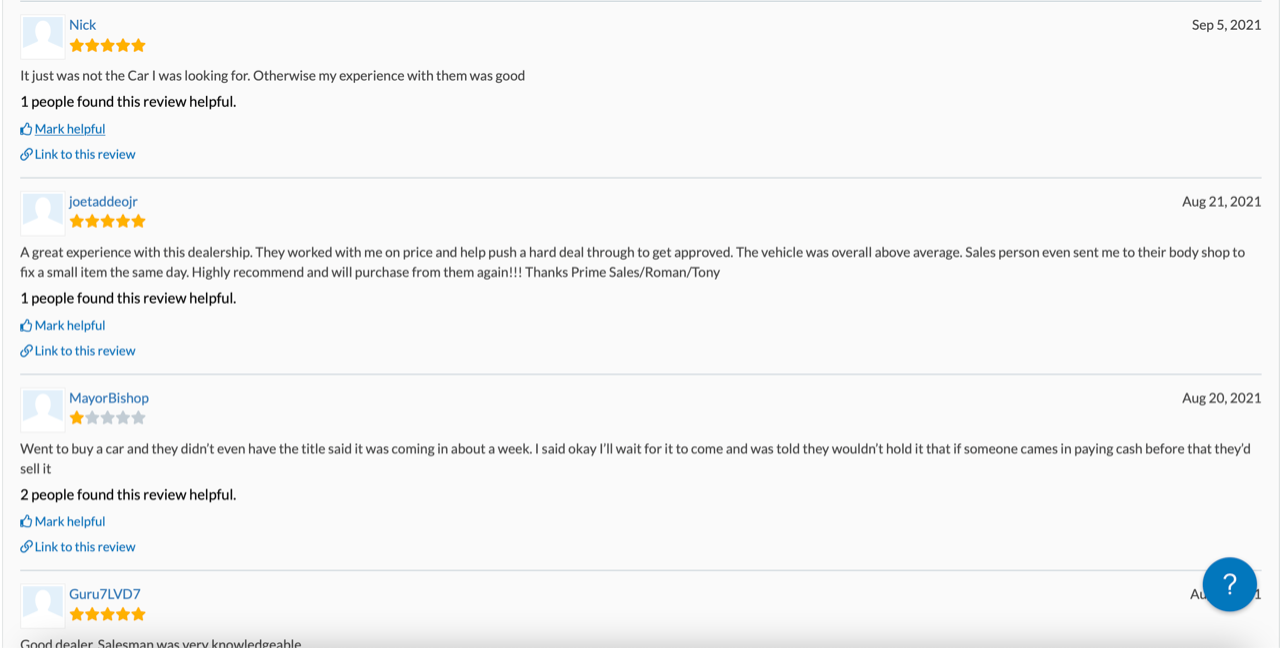
Task: Click joetaddeojr's profile avatar
Action: pyautogui.click(x=43, y=213)
